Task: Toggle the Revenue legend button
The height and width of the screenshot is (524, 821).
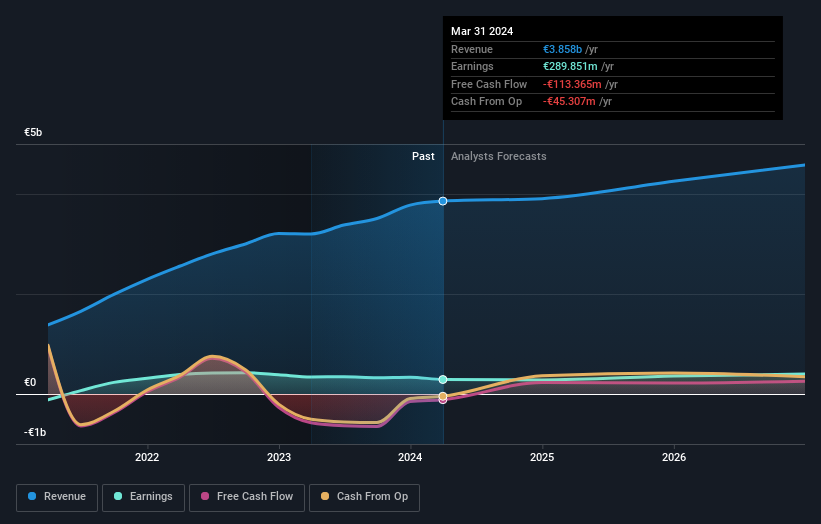Action: point(57,497)
